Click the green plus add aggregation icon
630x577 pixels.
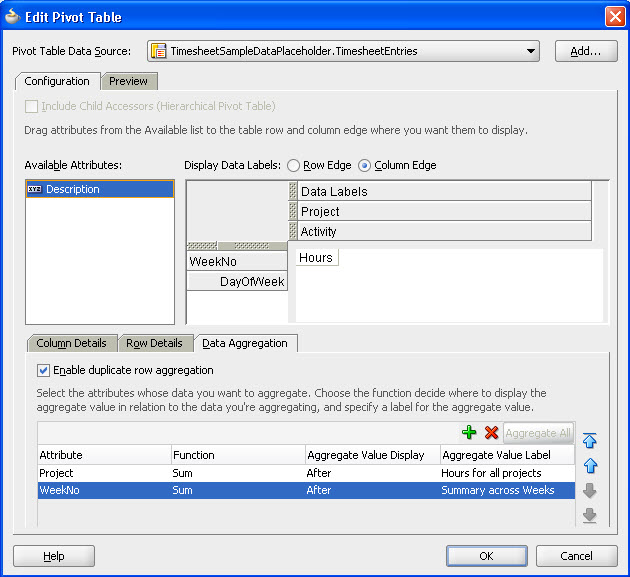(469, 433)
